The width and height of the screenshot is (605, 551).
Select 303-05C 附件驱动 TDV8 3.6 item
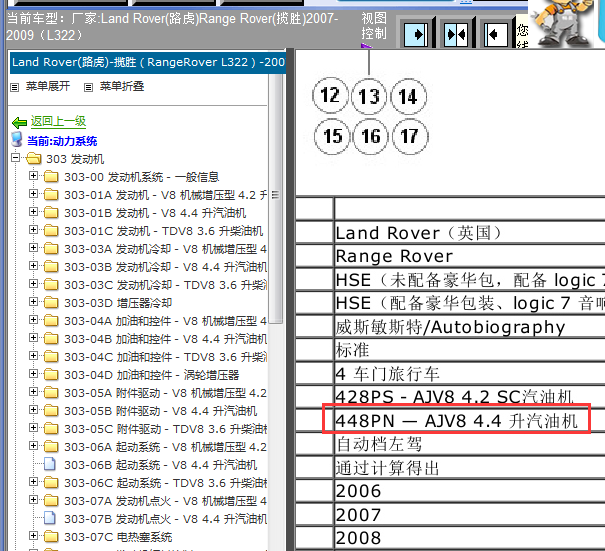(x=166, y=429)
